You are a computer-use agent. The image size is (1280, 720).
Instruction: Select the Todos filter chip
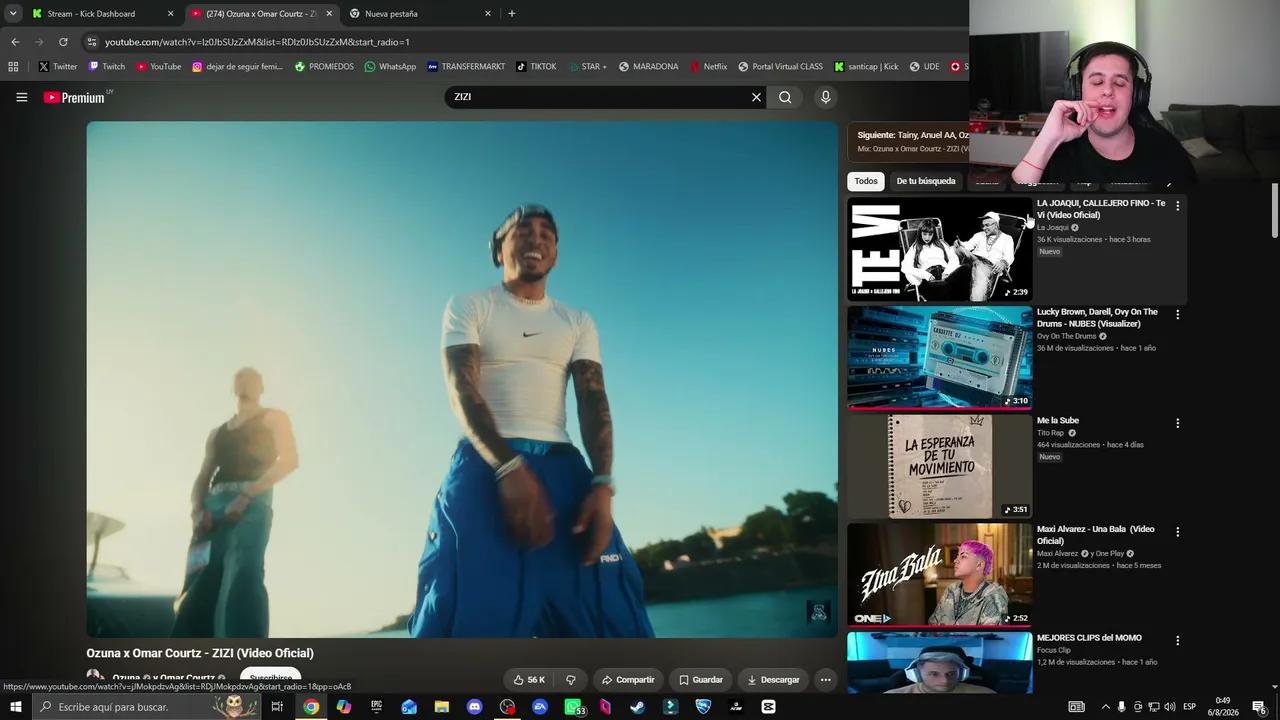click(x=866, y=181)
